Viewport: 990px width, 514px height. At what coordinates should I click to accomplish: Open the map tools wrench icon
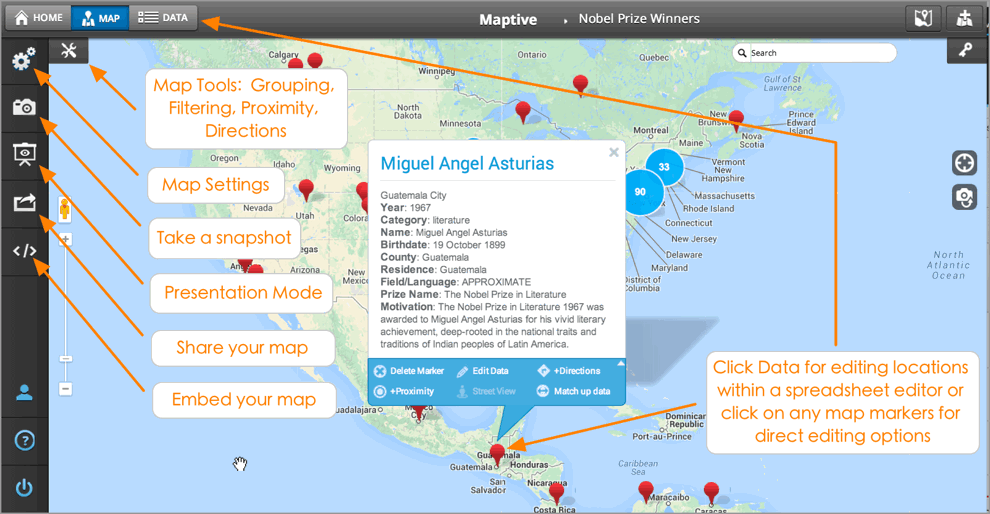tap(69, 51)
